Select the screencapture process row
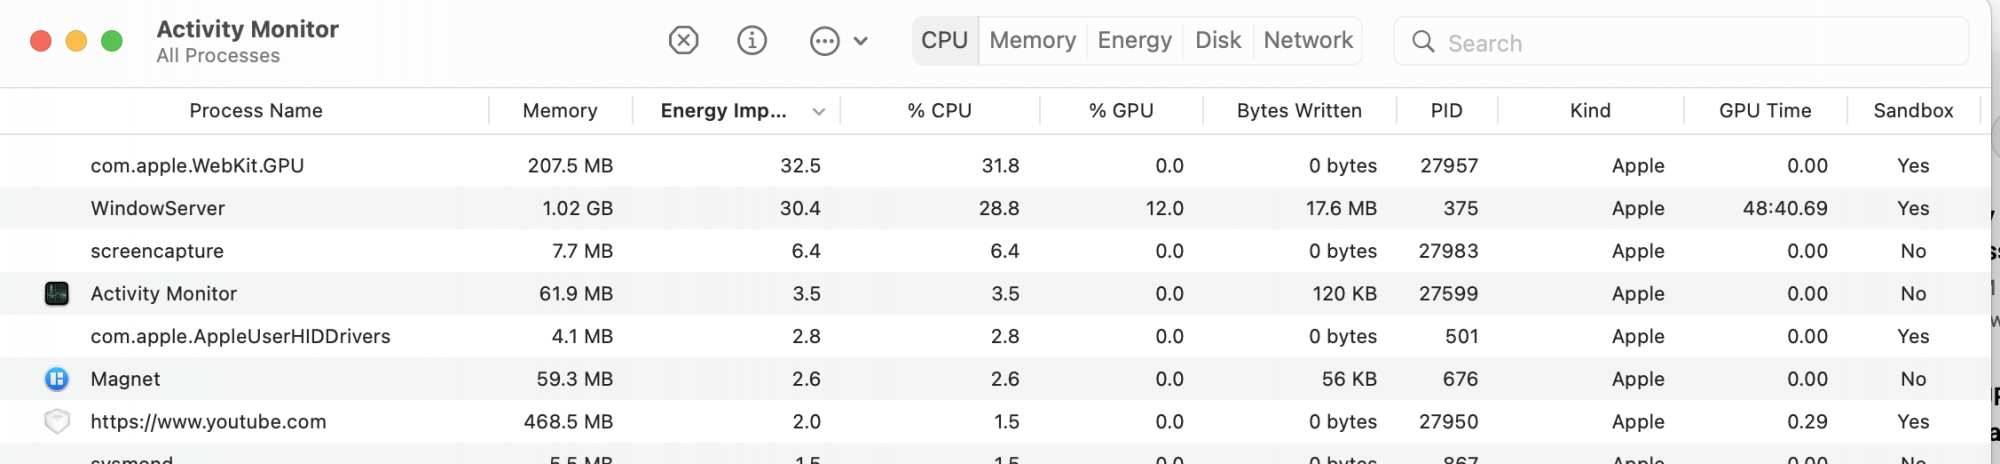This screenshot has width=2000, height=464. [995, 251]
